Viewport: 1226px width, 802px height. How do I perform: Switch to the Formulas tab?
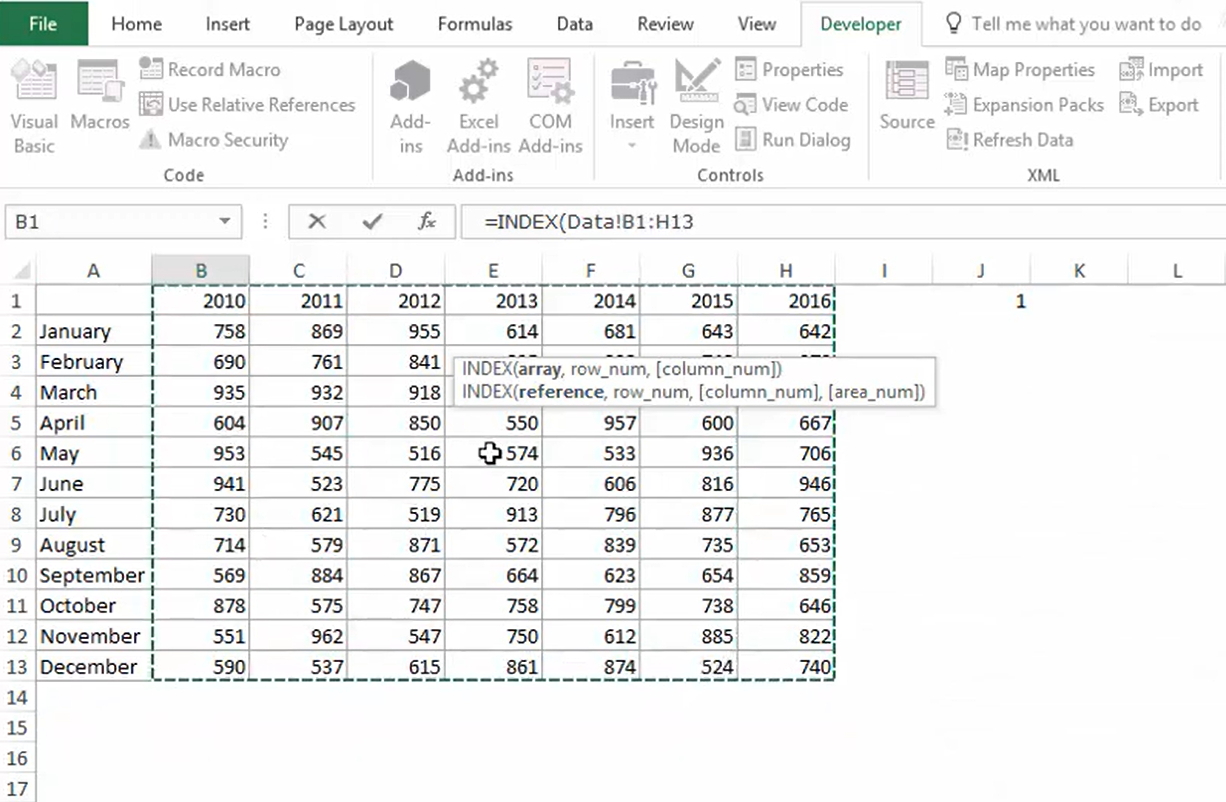point(475,24)
